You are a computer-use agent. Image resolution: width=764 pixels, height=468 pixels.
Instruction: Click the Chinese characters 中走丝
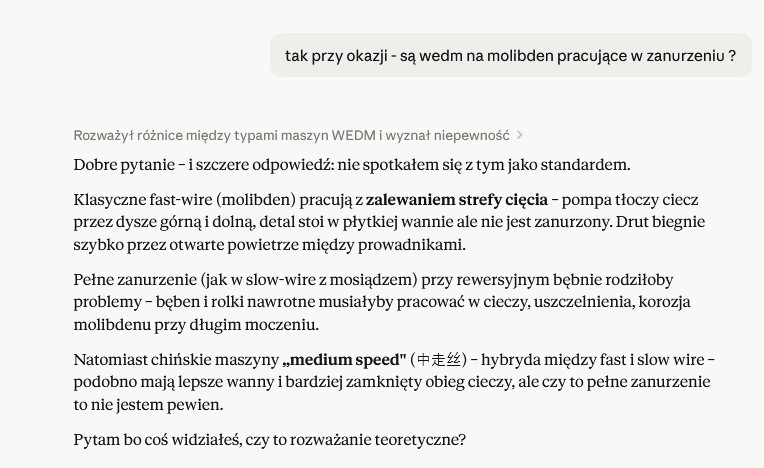coord(439,360)
